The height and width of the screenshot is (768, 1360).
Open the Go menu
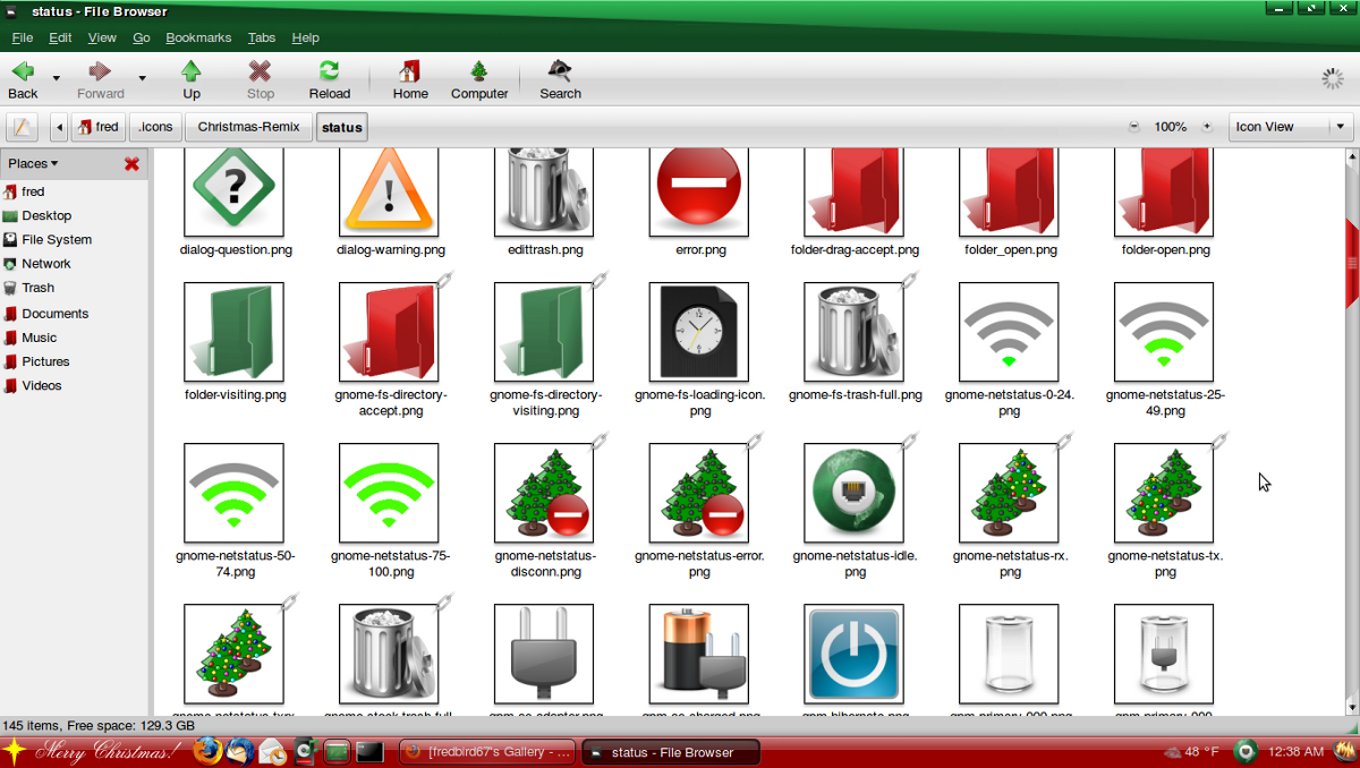click(141, 37)
